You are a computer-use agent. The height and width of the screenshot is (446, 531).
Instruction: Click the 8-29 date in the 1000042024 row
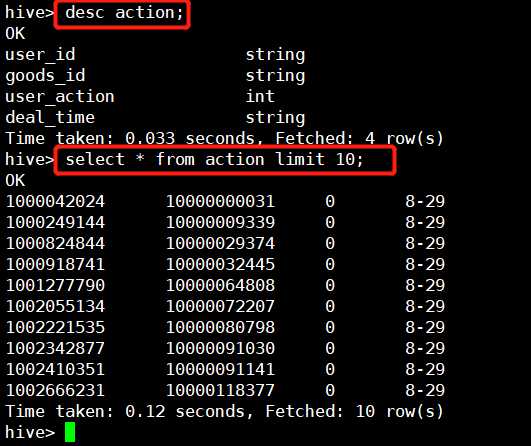click(425, 201)
